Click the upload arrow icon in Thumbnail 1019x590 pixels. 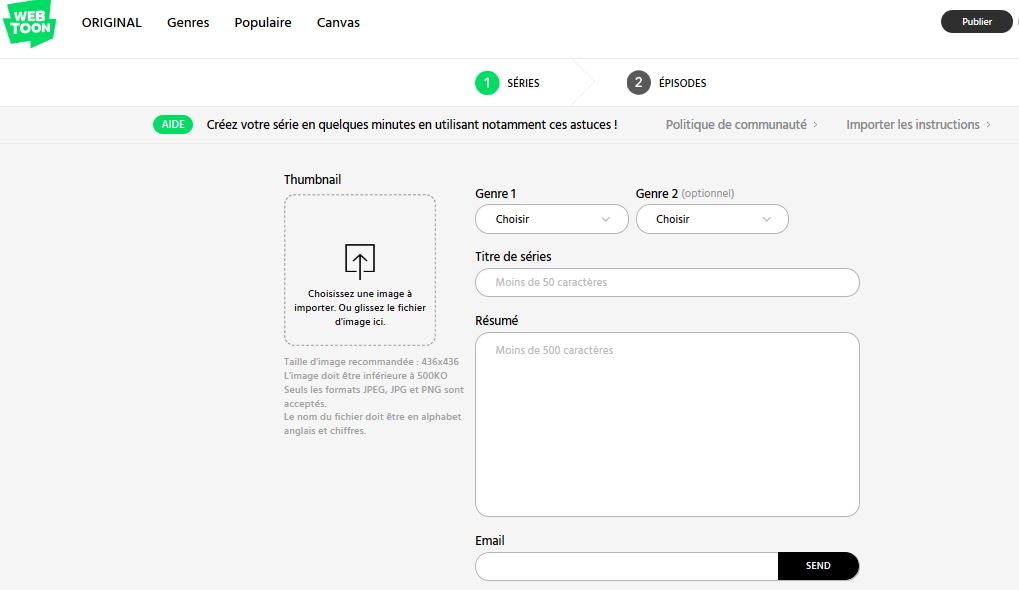click(x=360, y=260)
